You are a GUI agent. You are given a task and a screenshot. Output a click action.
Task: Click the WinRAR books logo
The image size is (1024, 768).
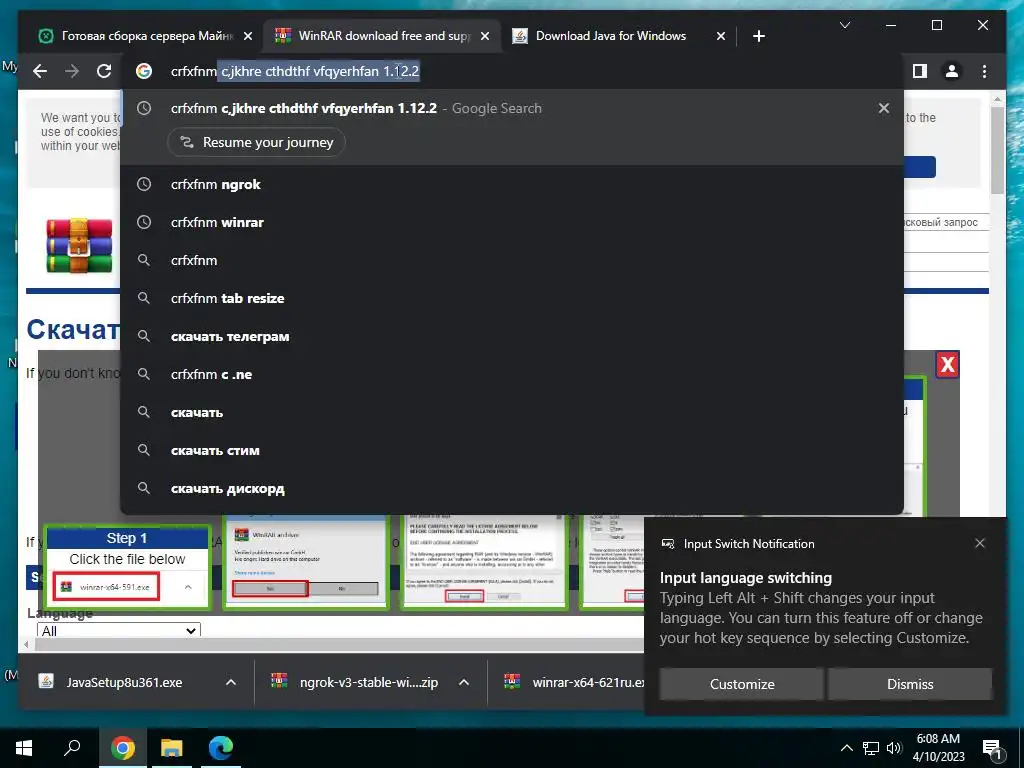[x=79, y=245]
